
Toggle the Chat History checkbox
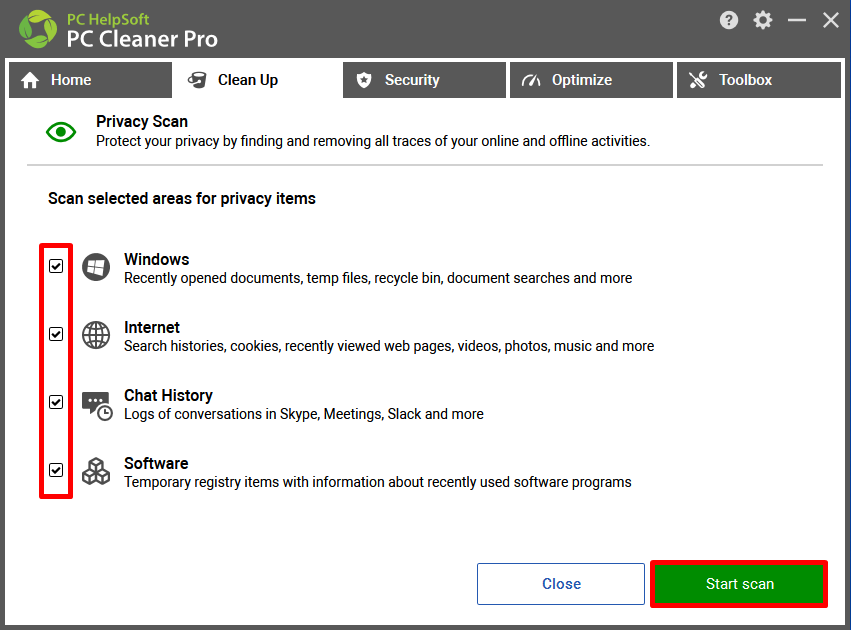click(x=56, y=402)
